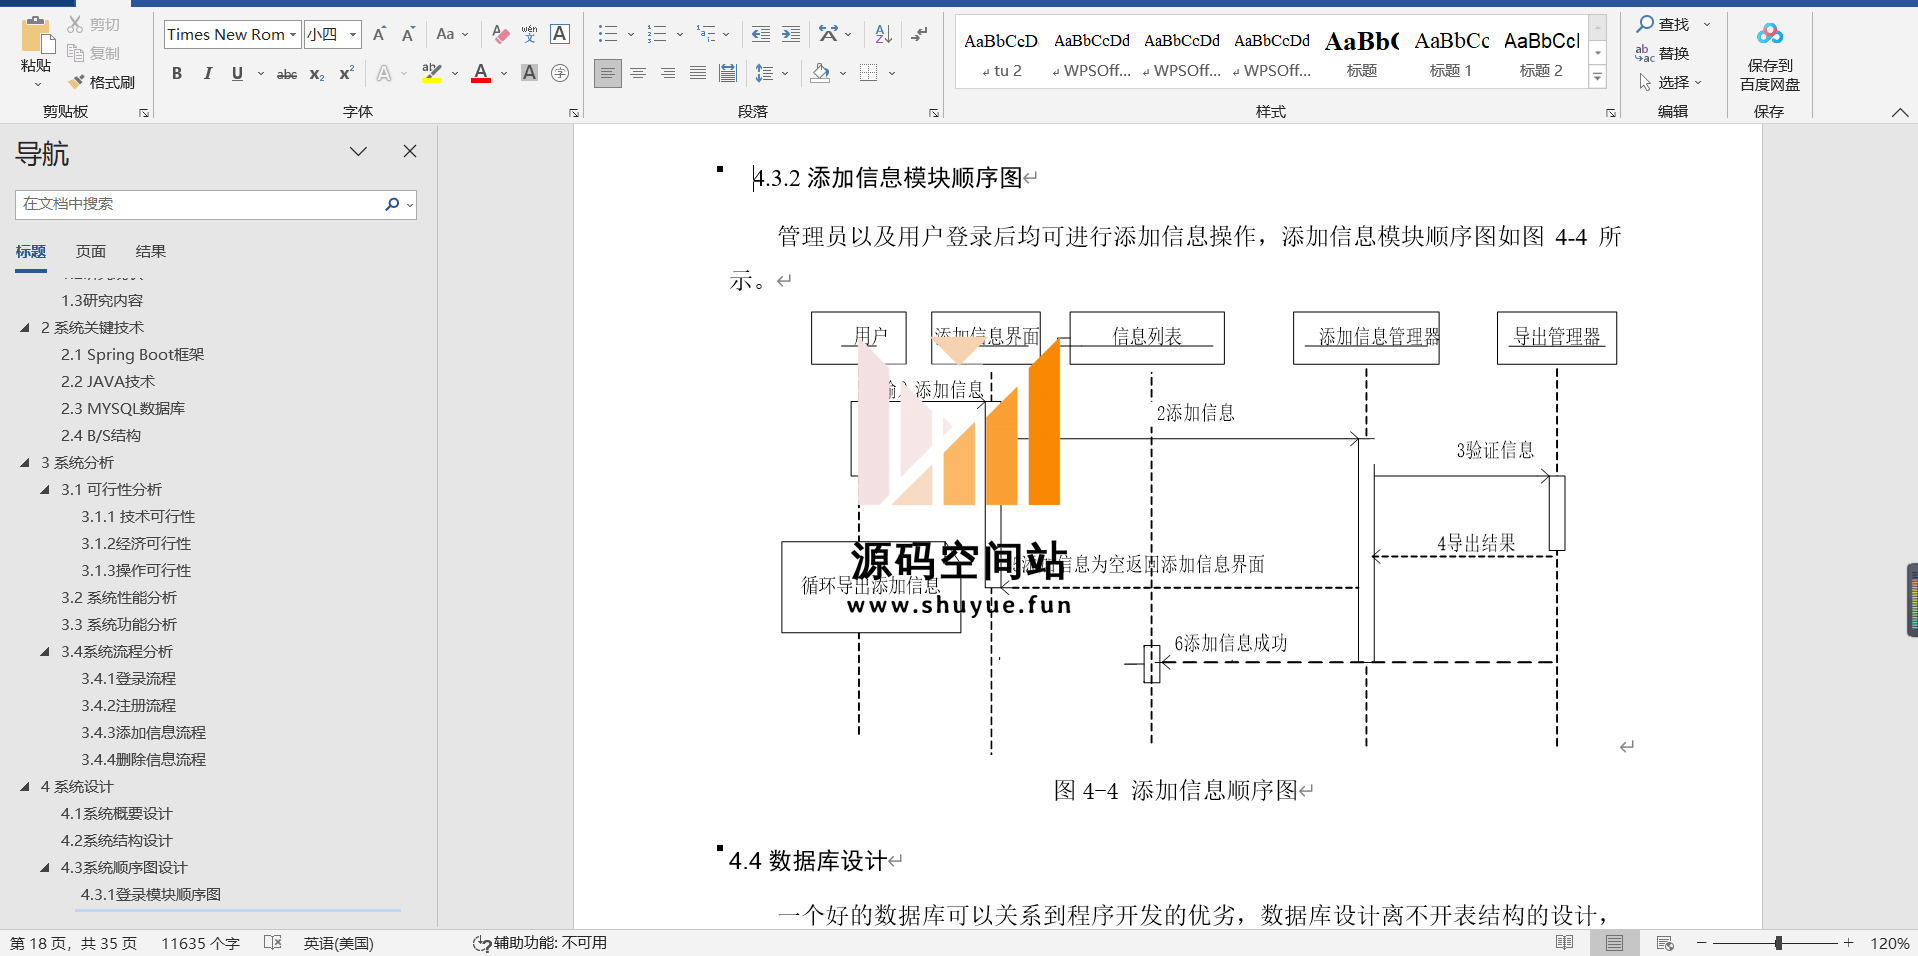Screen dimensions: 1918x956
Task: Save to Baidu Netdisk icon
Action: click(1769, 58)
